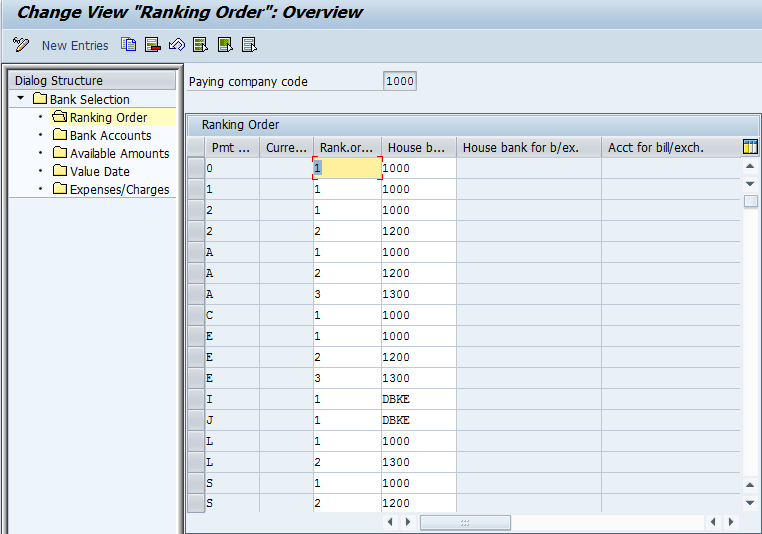Screen dimensions: 762x534
Task: Click the Undo Change icon in toolbar
Action: (x=176, y=45)
